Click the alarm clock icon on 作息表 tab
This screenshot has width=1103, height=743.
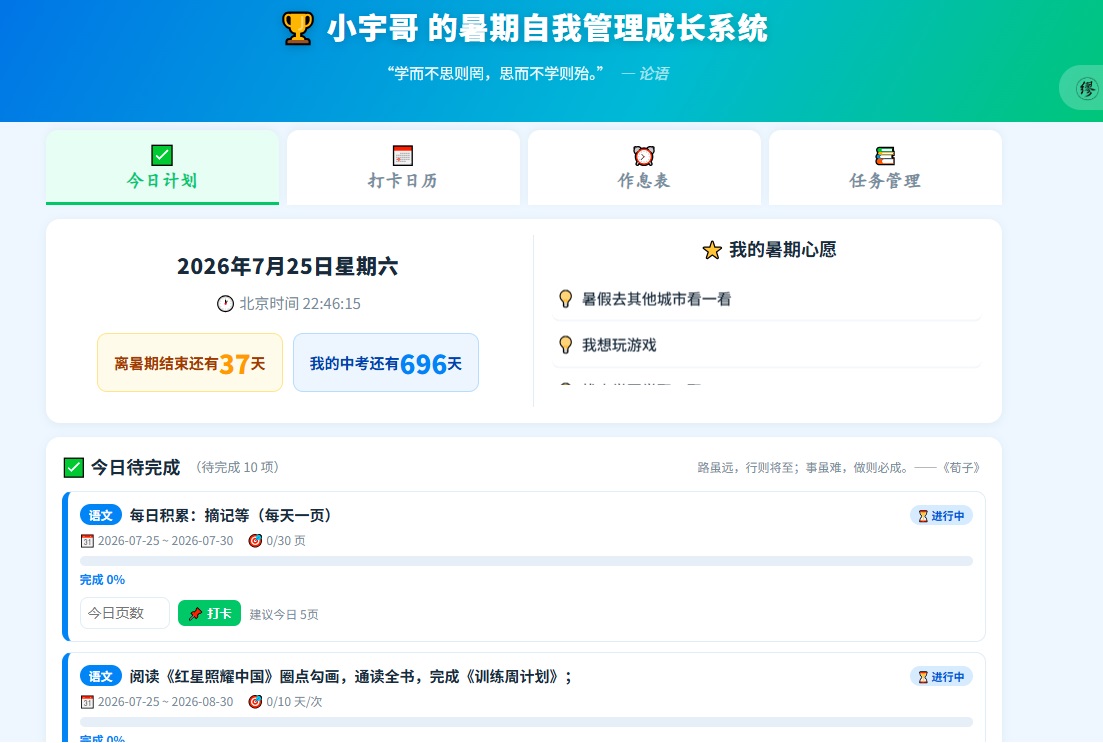[x=644, y=155]
